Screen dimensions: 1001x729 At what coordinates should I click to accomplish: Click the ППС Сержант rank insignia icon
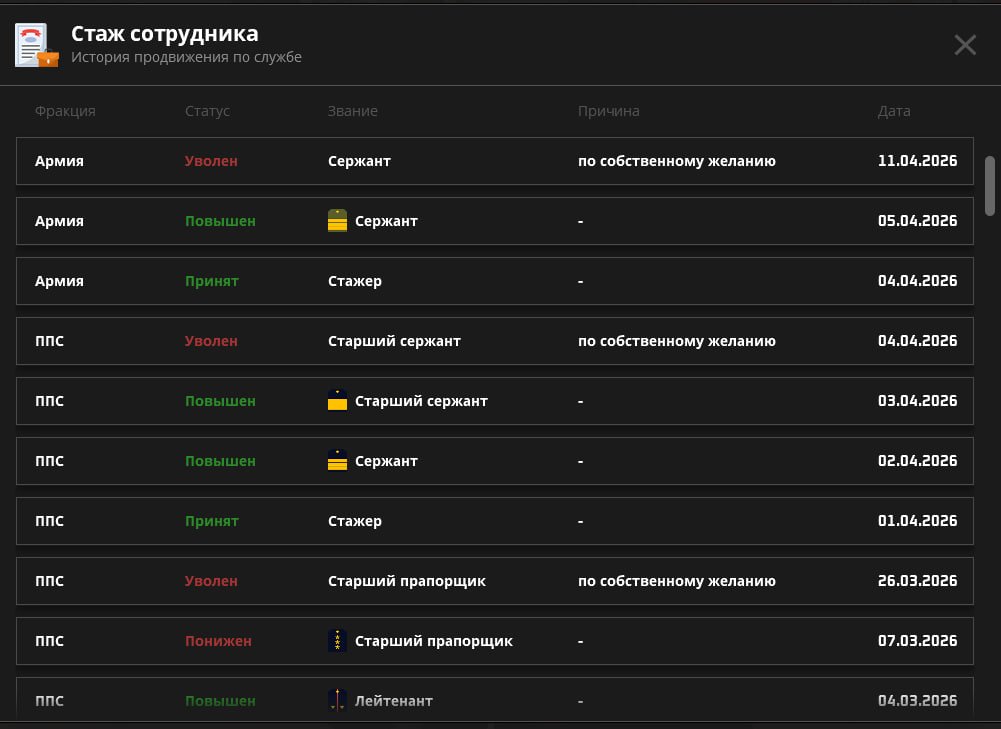click(337, 461)
